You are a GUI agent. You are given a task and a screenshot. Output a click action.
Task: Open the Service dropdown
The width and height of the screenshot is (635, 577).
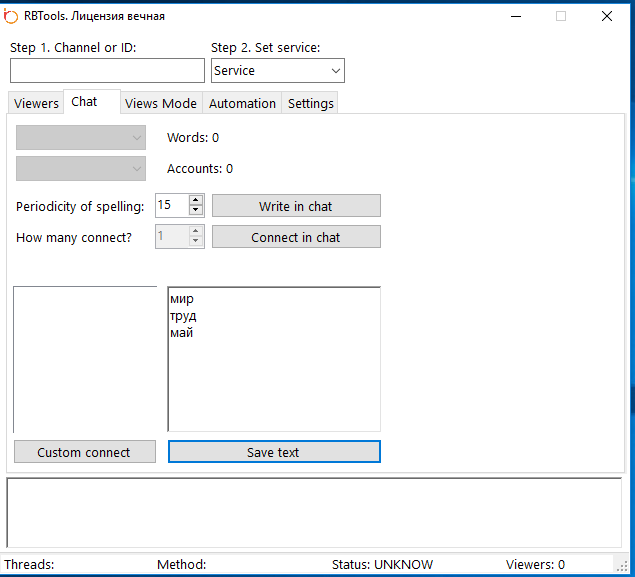point(277,71)
